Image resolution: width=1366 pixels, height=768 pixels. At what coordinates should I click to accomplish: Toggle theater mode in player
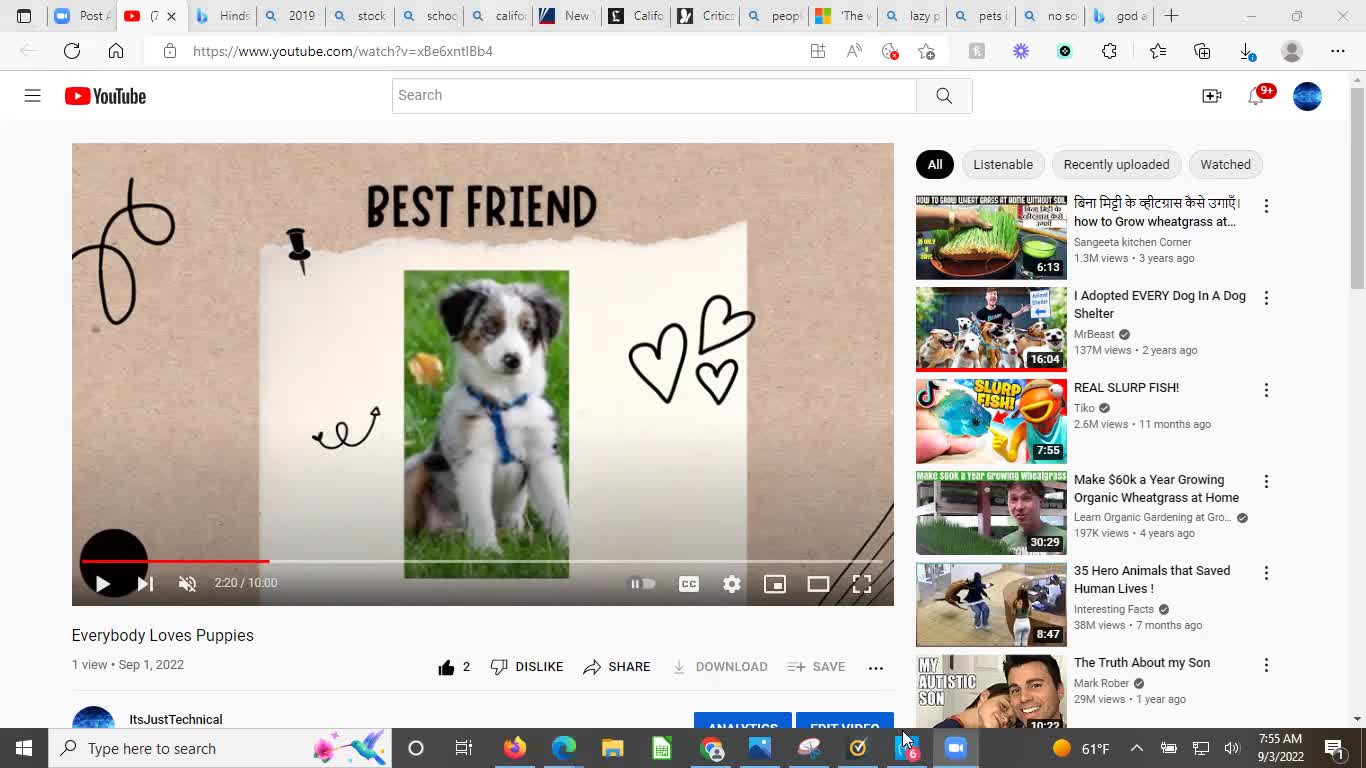point(818,584)
